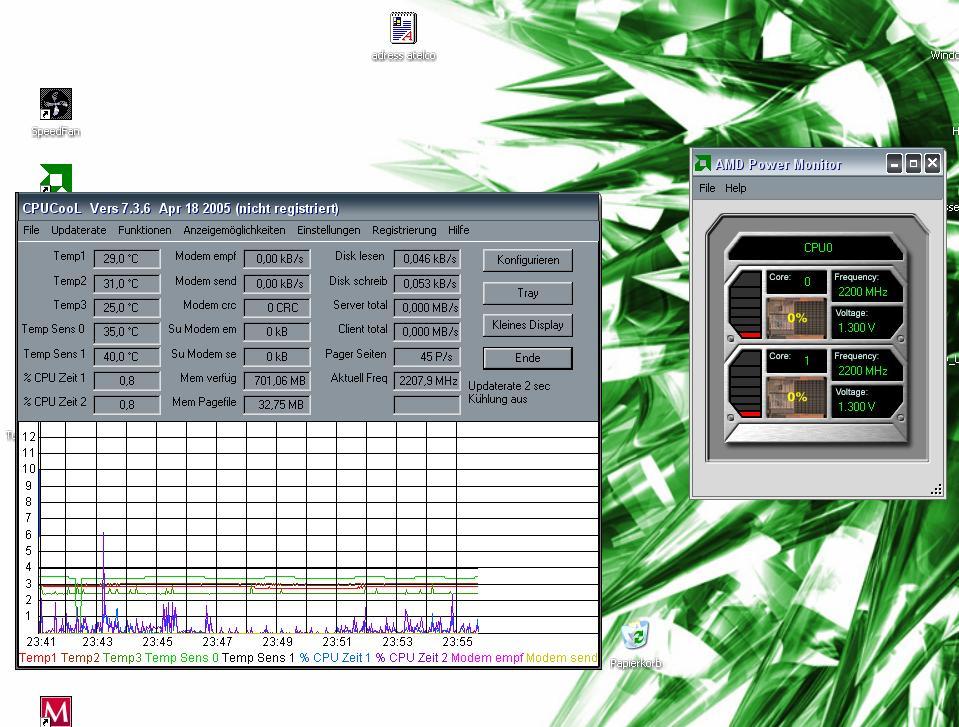Click the % CPU Zeit 1 value

127,381
